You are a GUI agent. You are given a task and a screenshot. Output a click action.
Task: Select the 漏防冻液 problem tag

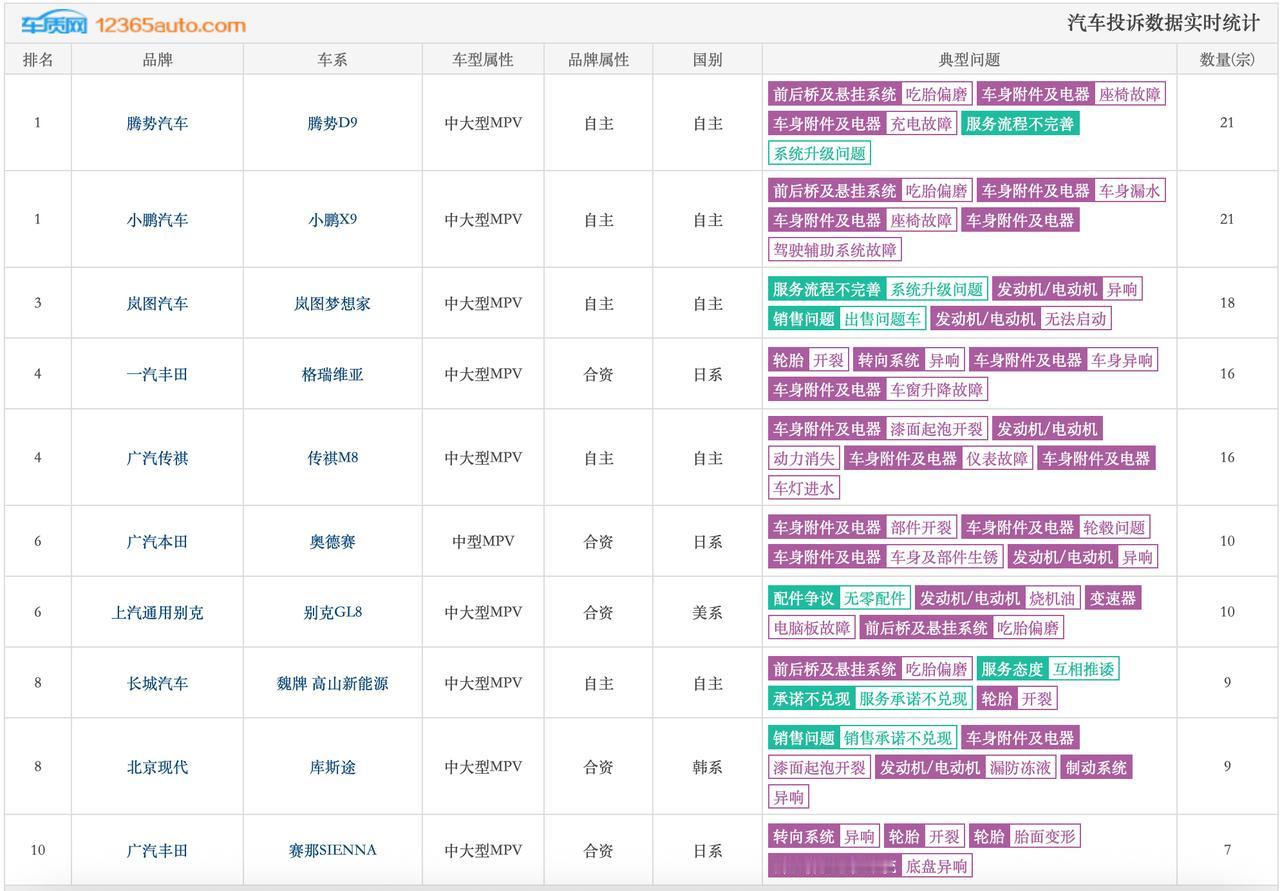pyautogui.click(x=1020, y=768)
